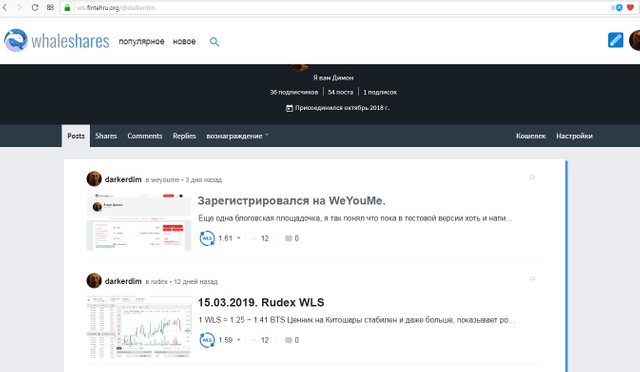Screen dimensions: 640x372
Task: Open the Кошелек wallet tab
Action: (x=531, y=136)
